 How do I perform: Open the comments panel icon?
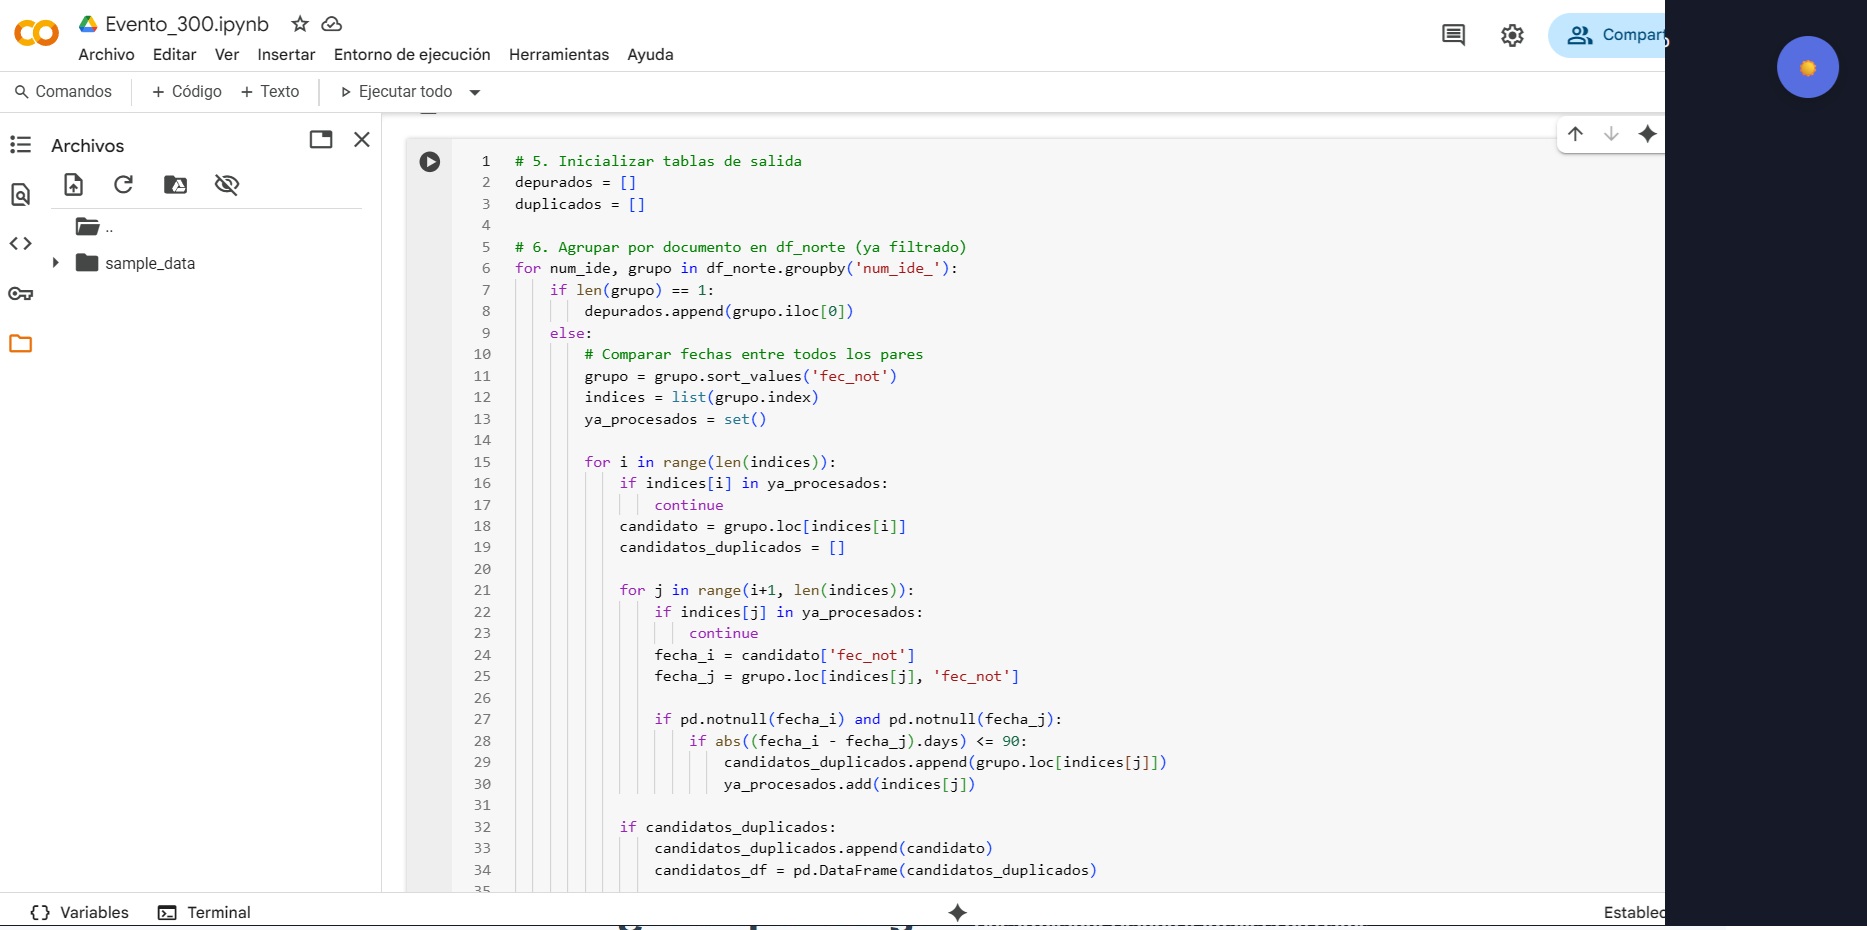tap(1453, 35)
